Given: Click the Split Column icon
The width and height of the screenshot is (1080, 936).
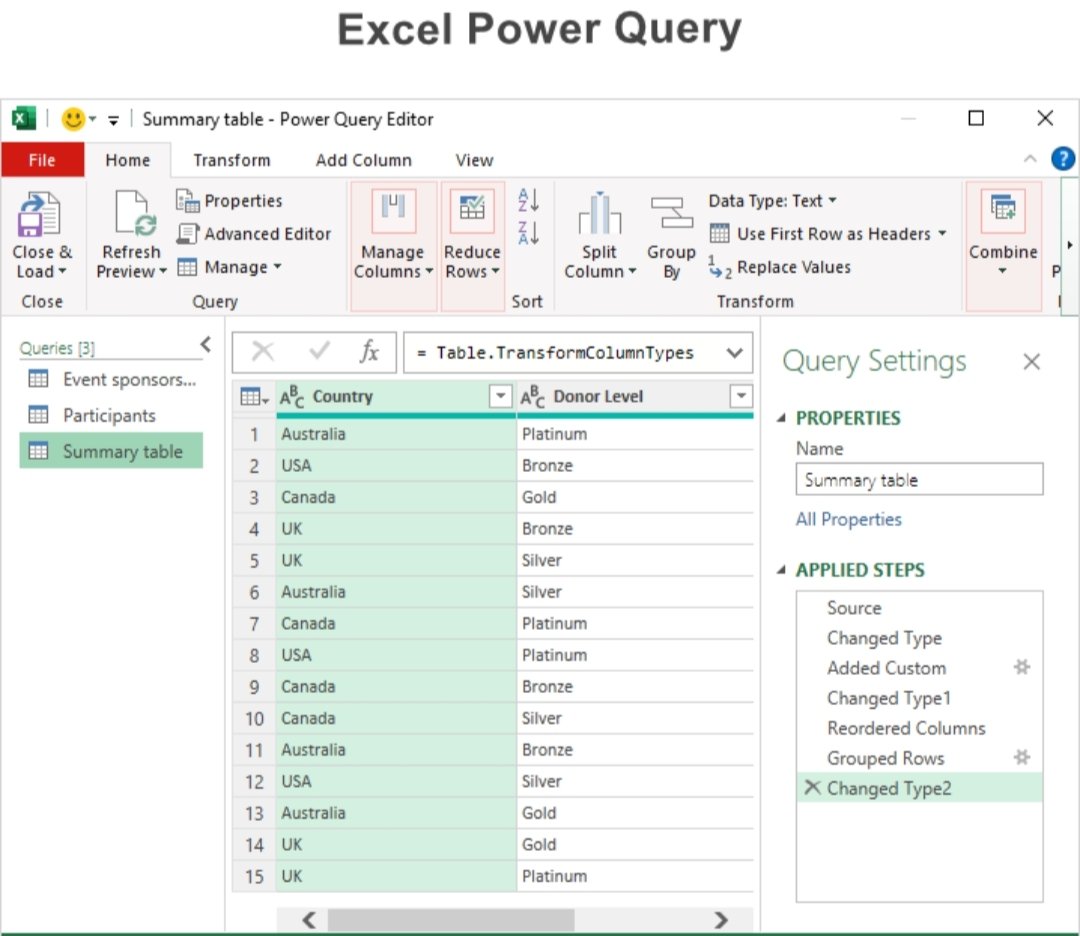Looking at the screenshot, I should 599,213.
